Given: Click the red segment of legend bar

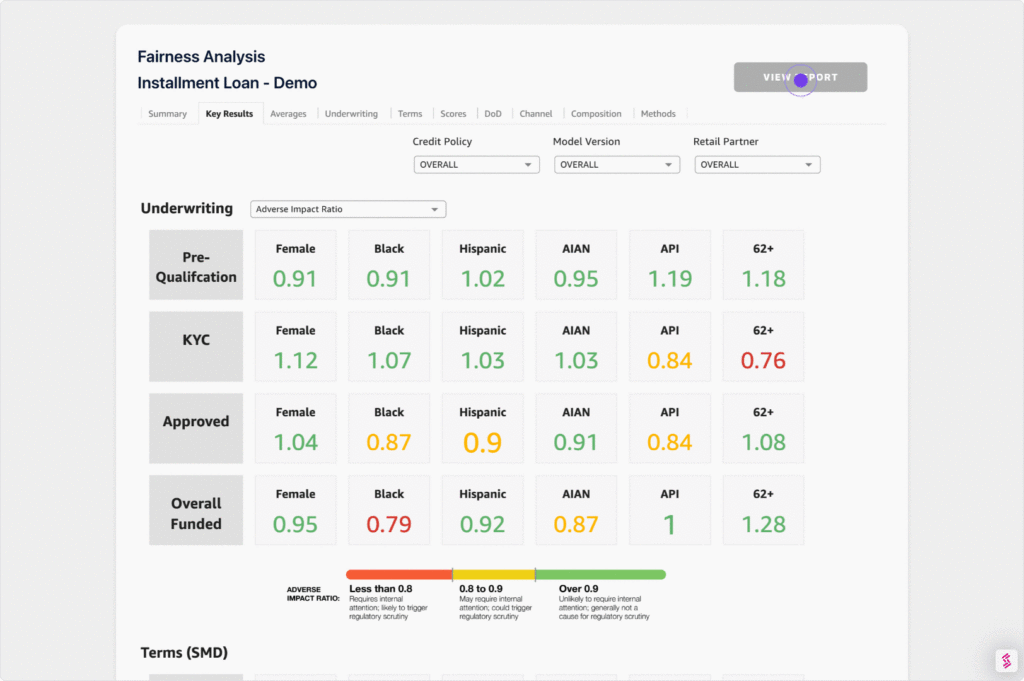Looking at the screenshot, I should point(399,575).
